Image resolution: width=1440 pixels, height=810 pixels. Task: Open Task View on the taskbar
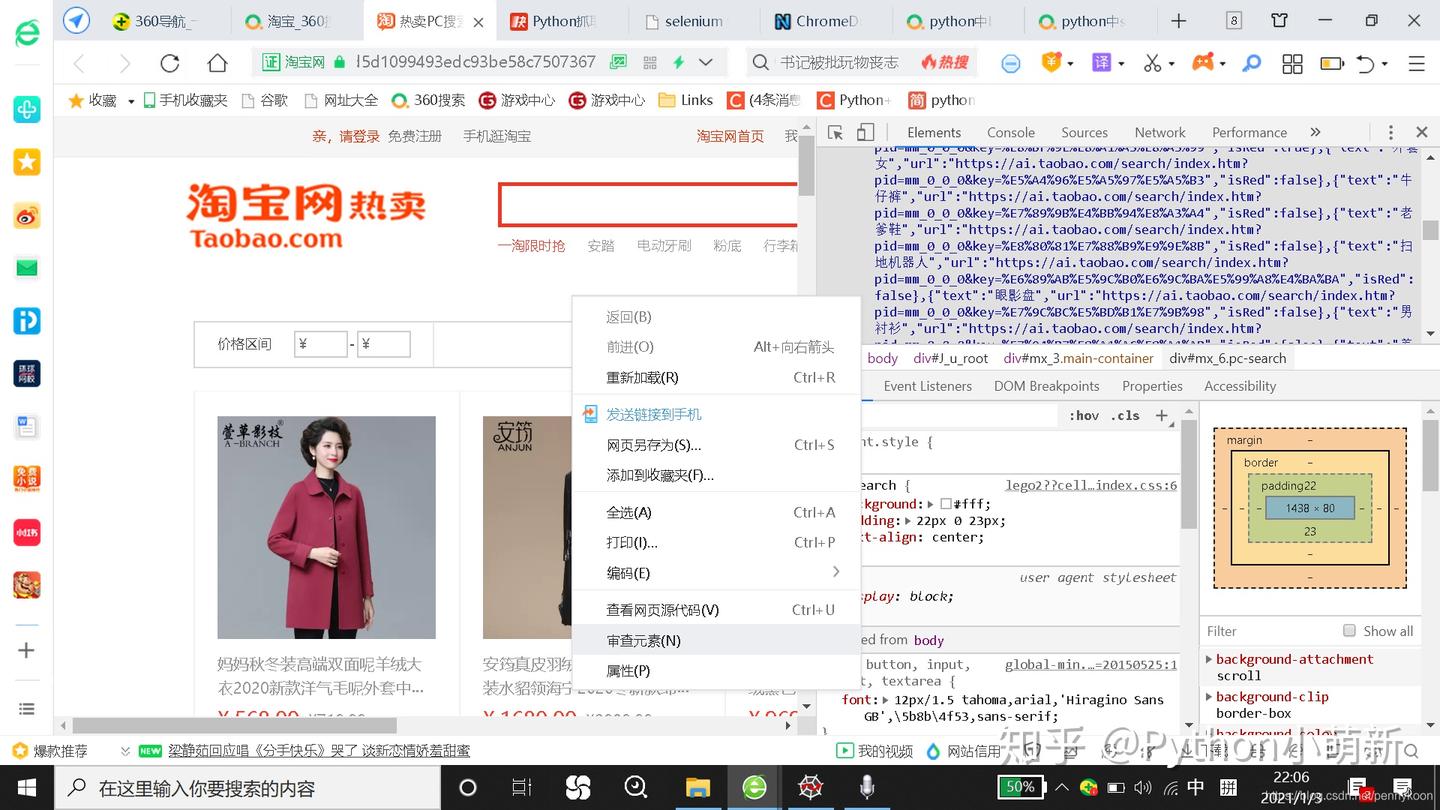521,788
